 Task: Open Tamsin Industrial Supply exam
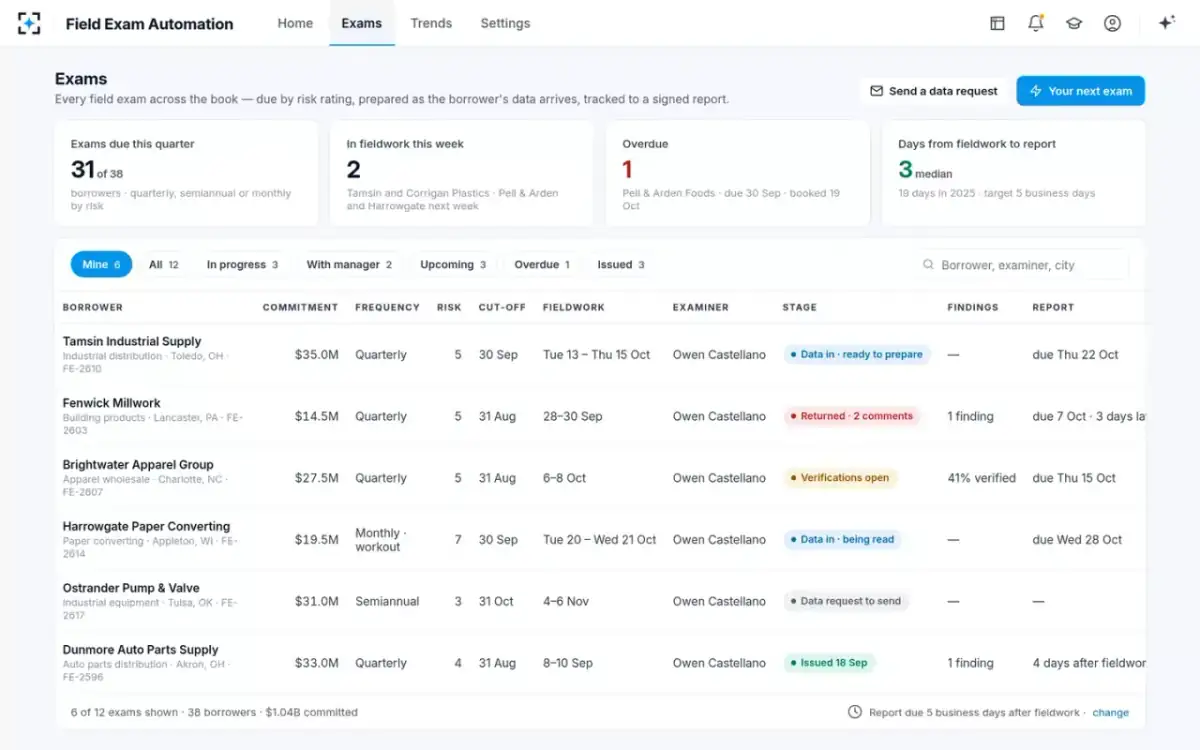pyautogui.click(x=132, y=341)
